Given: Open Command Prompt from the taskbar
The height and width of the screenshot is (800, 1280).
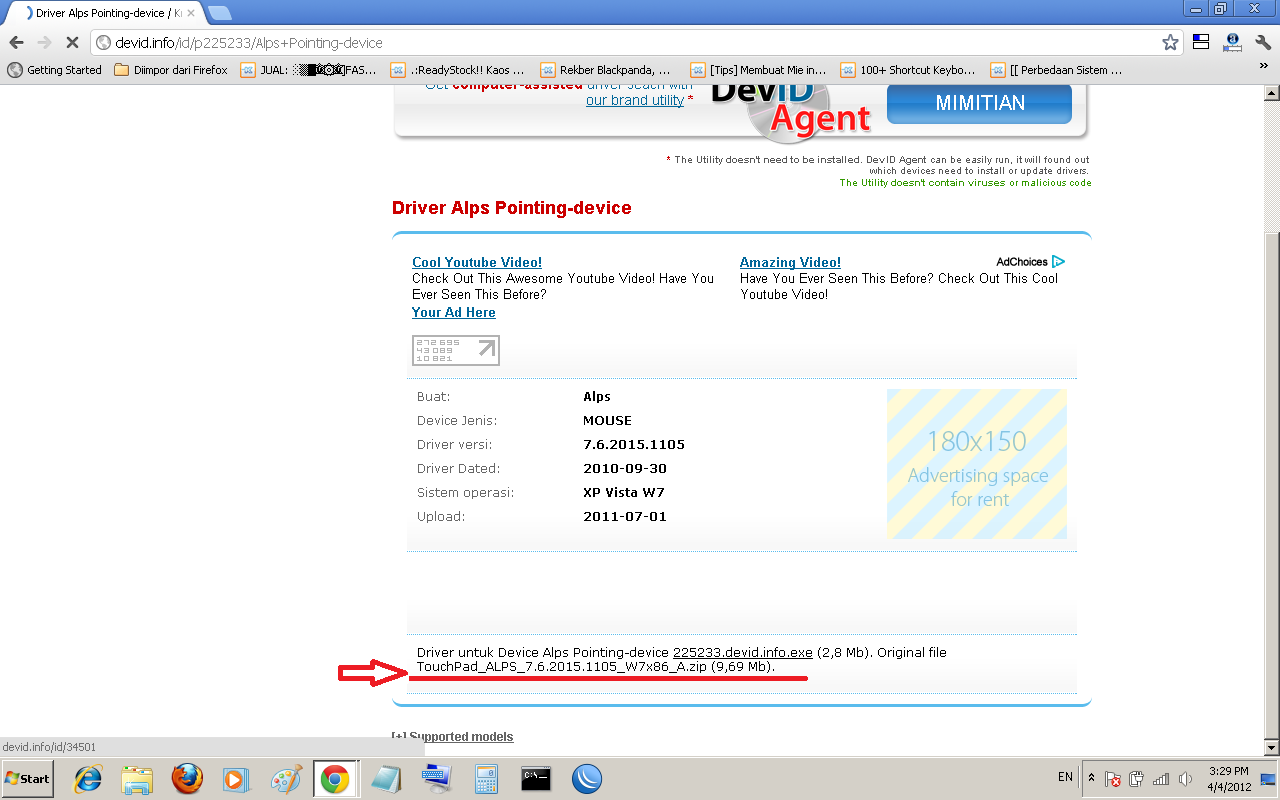Looking at the screenshot, I should pos(536,778).
